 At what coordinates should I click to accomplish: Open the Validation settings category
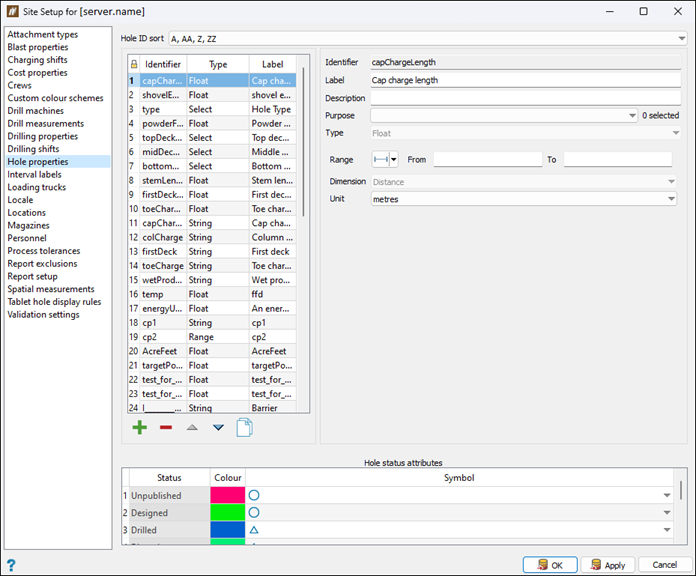coord(43,315)
